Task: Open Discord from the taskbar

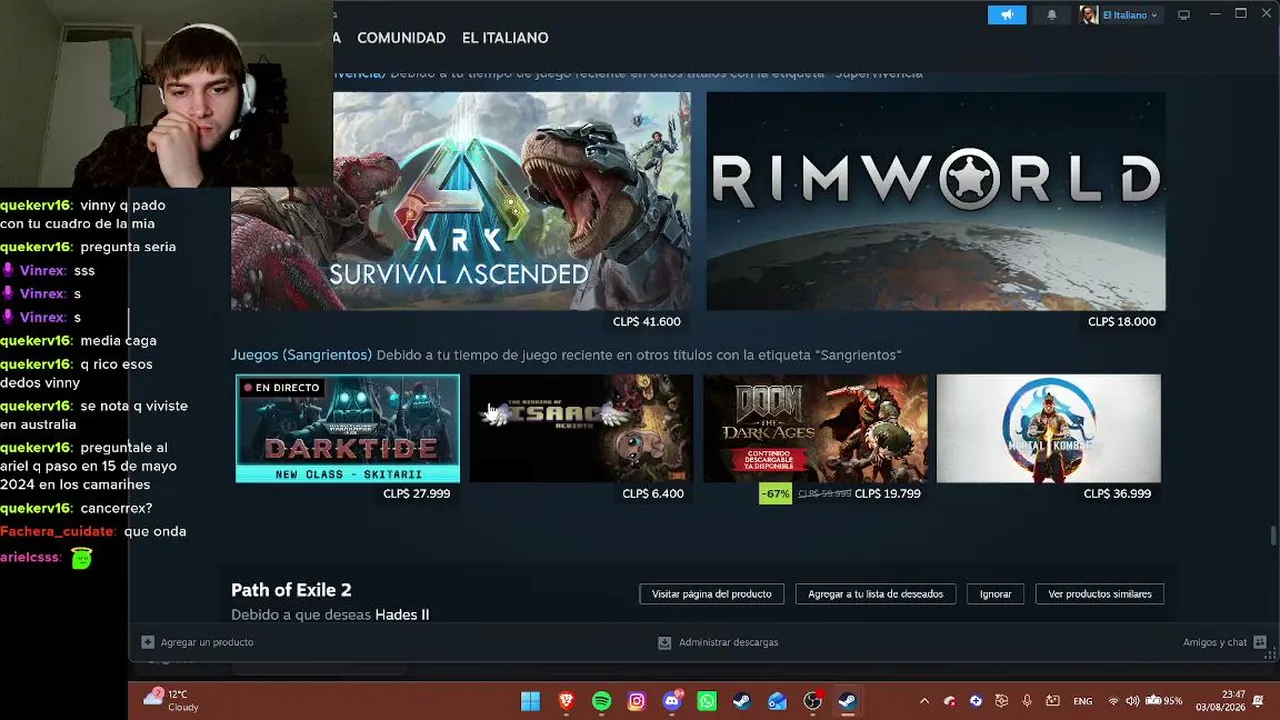Action: coord(672,701)
